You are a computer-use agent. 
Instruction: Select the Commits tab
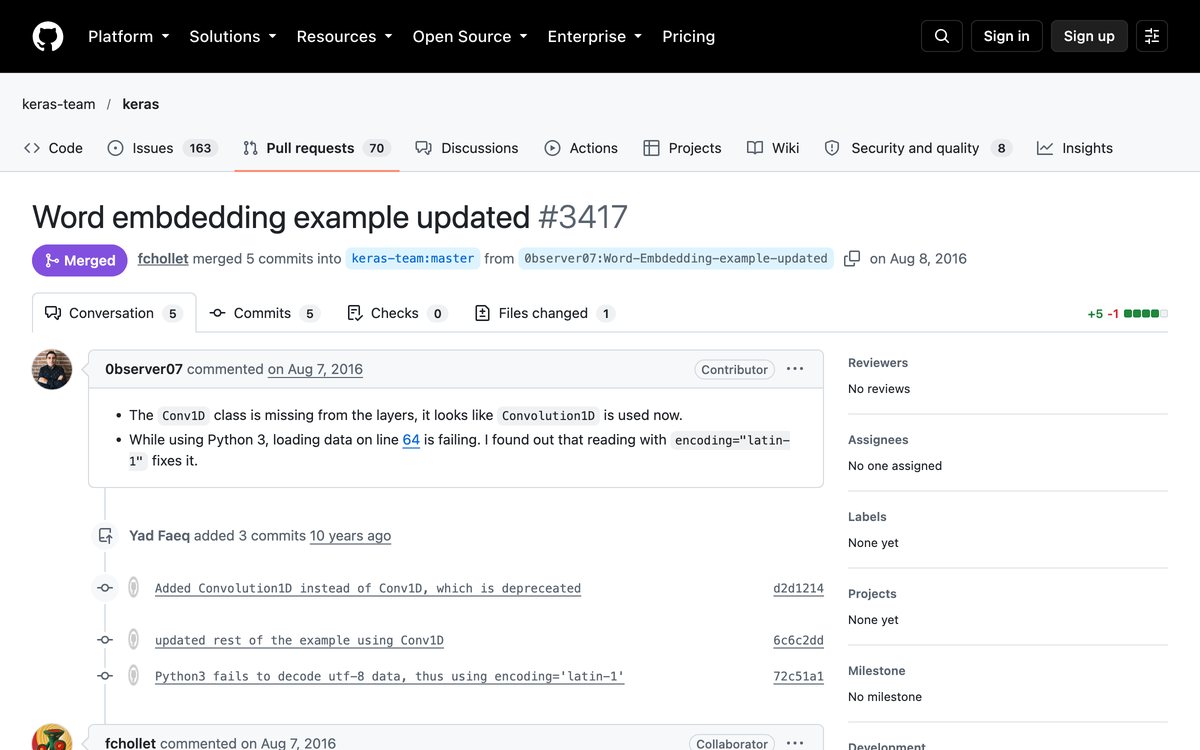coord(263,313)
